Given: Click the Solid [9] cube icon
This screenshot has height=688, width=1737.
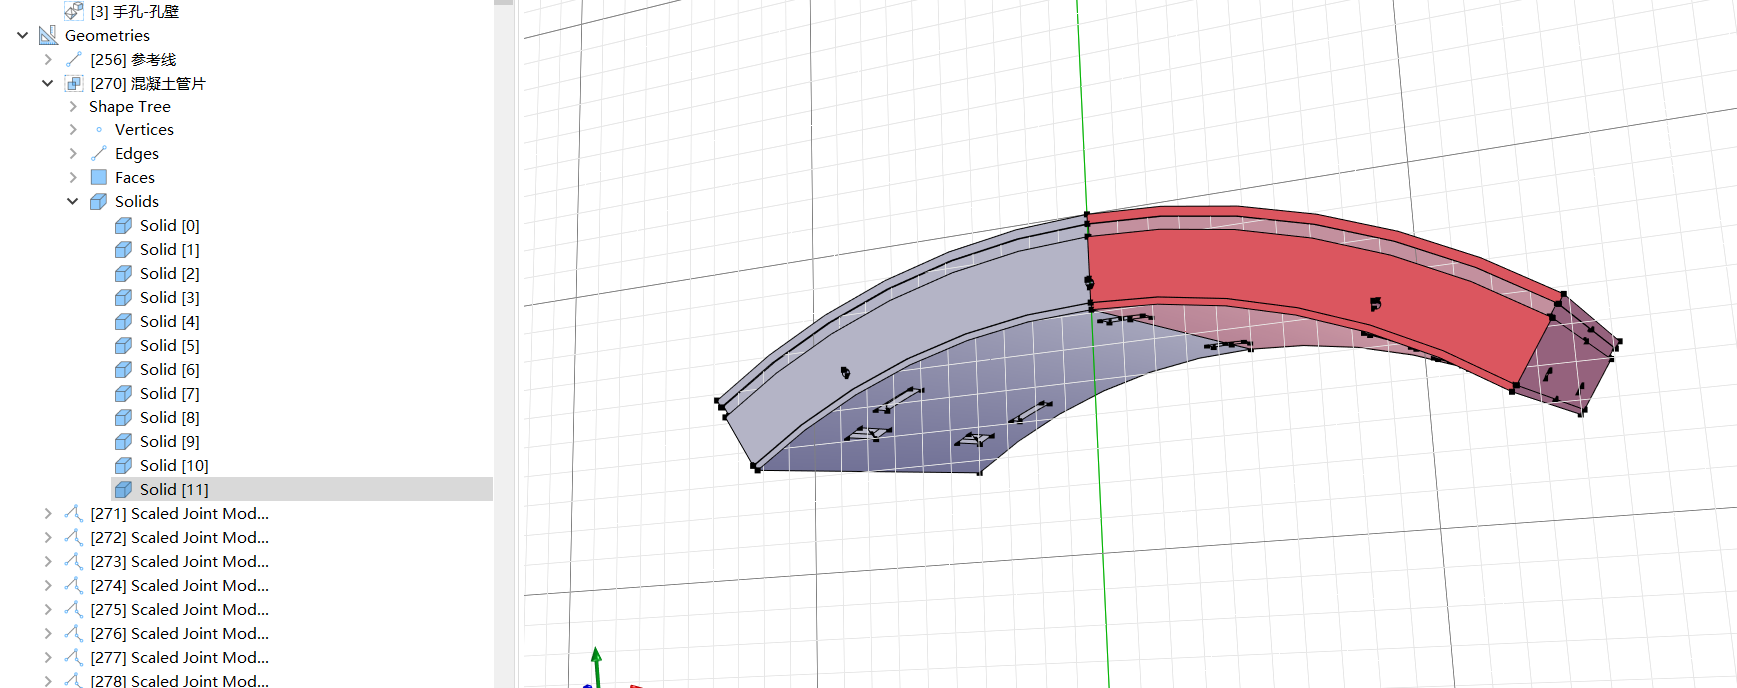Looking at the screenshot, I should (x=123, y=441).
